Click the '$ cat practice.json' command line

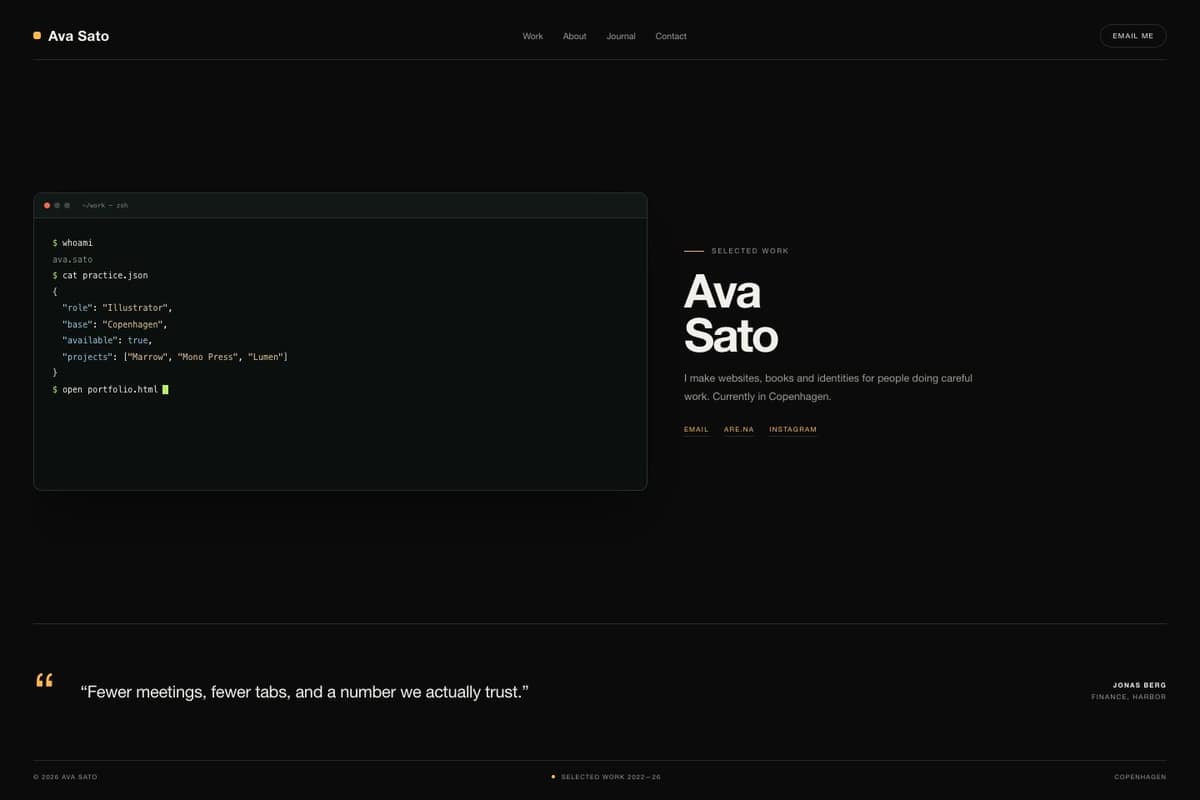(100, 275)
